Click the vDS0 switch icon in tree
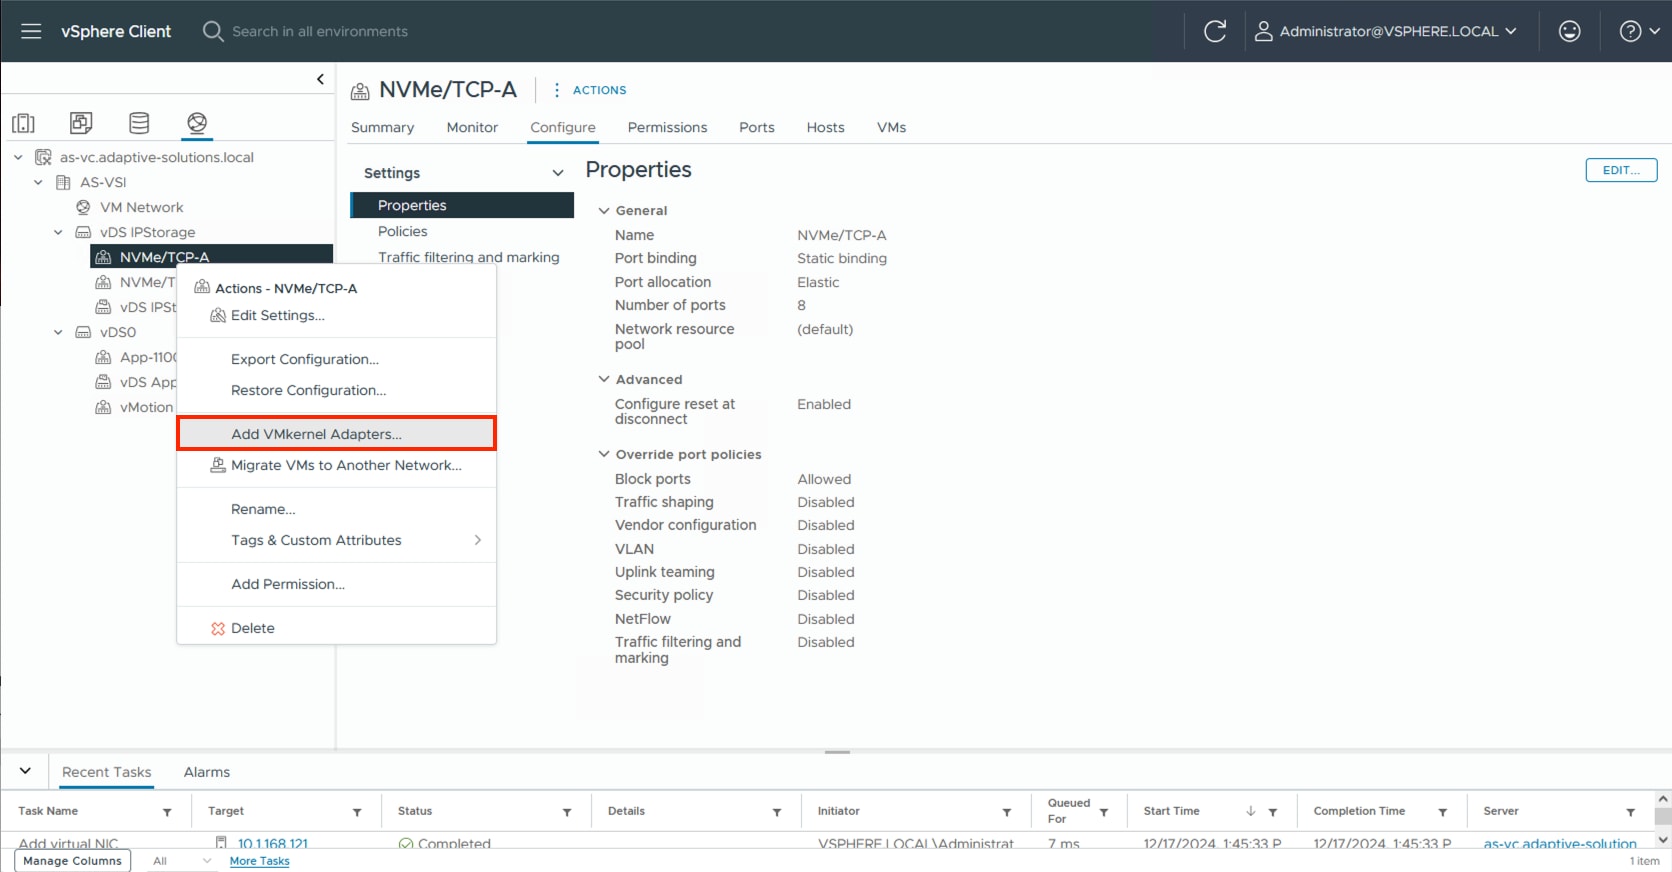The height and width of the screenshot is (872, 1672). (84, 332)
